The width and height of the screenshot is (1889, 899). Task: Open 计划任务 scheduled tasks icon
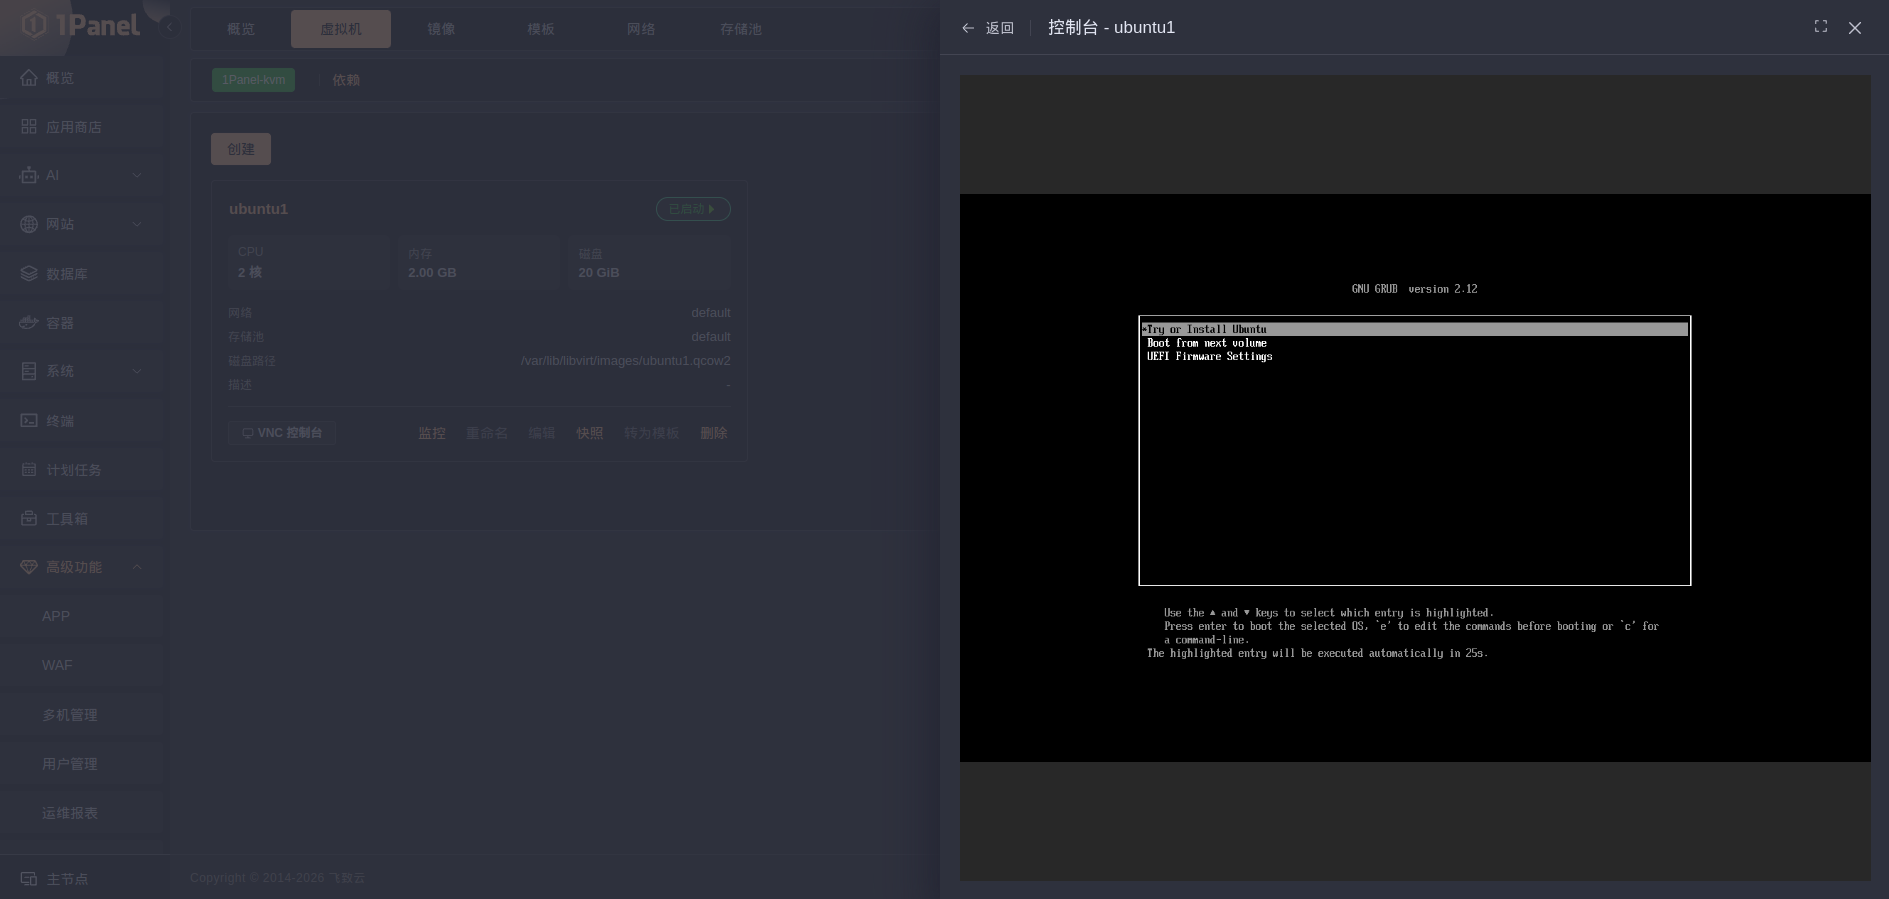29,469
